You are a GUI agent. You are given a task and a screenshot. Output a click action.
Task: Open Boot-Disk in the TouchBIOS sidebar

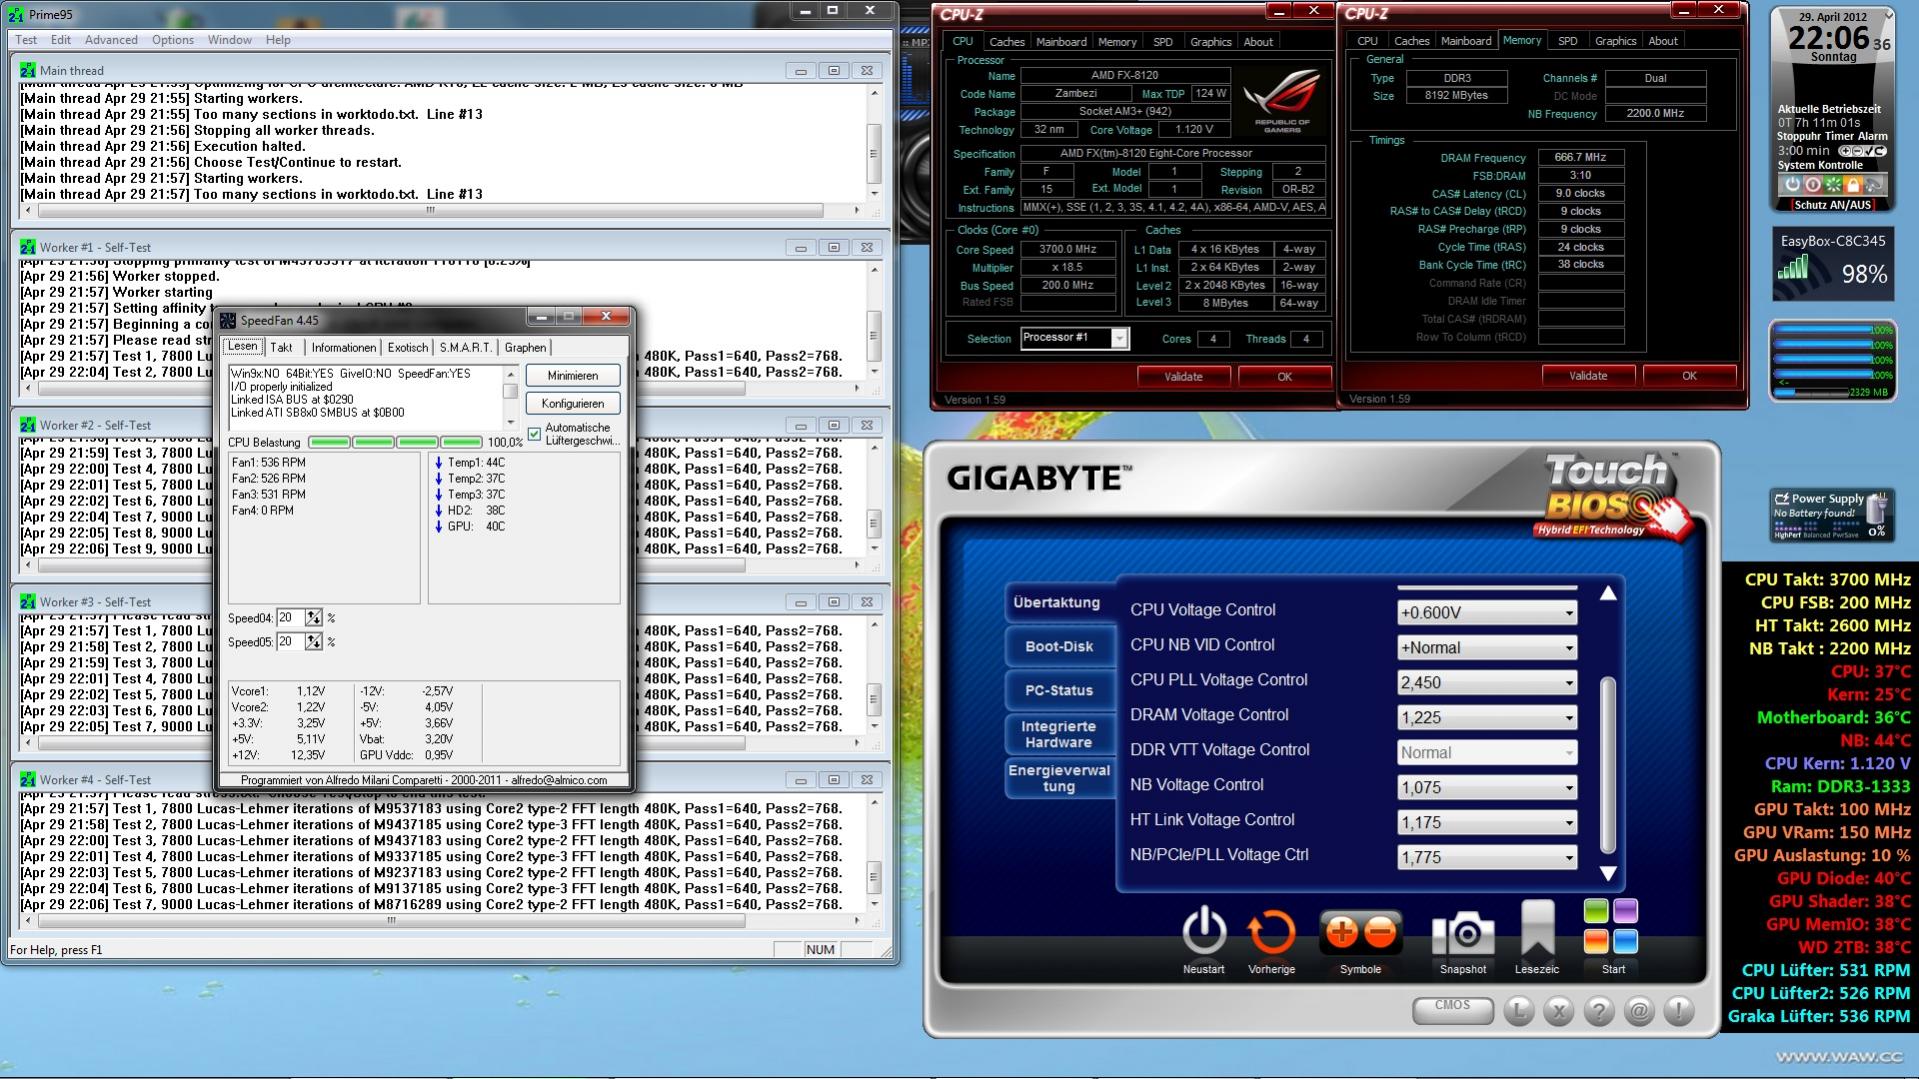[1059, 646]
